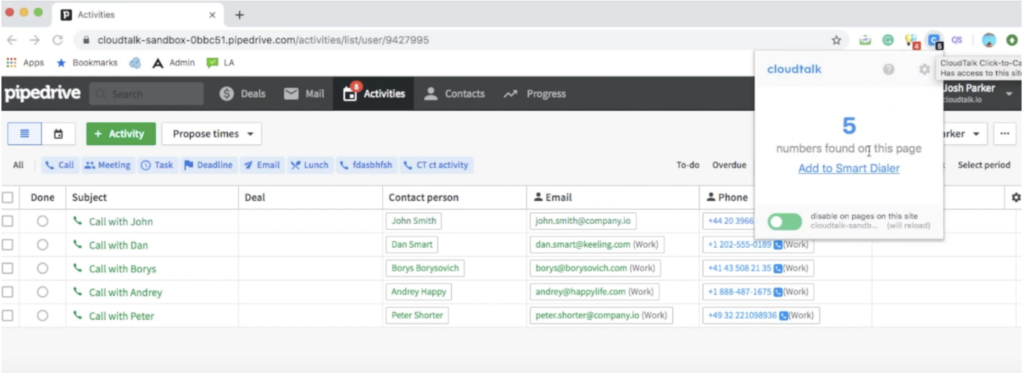Open user filter dropdown arrow

click(x=976, y=134)
